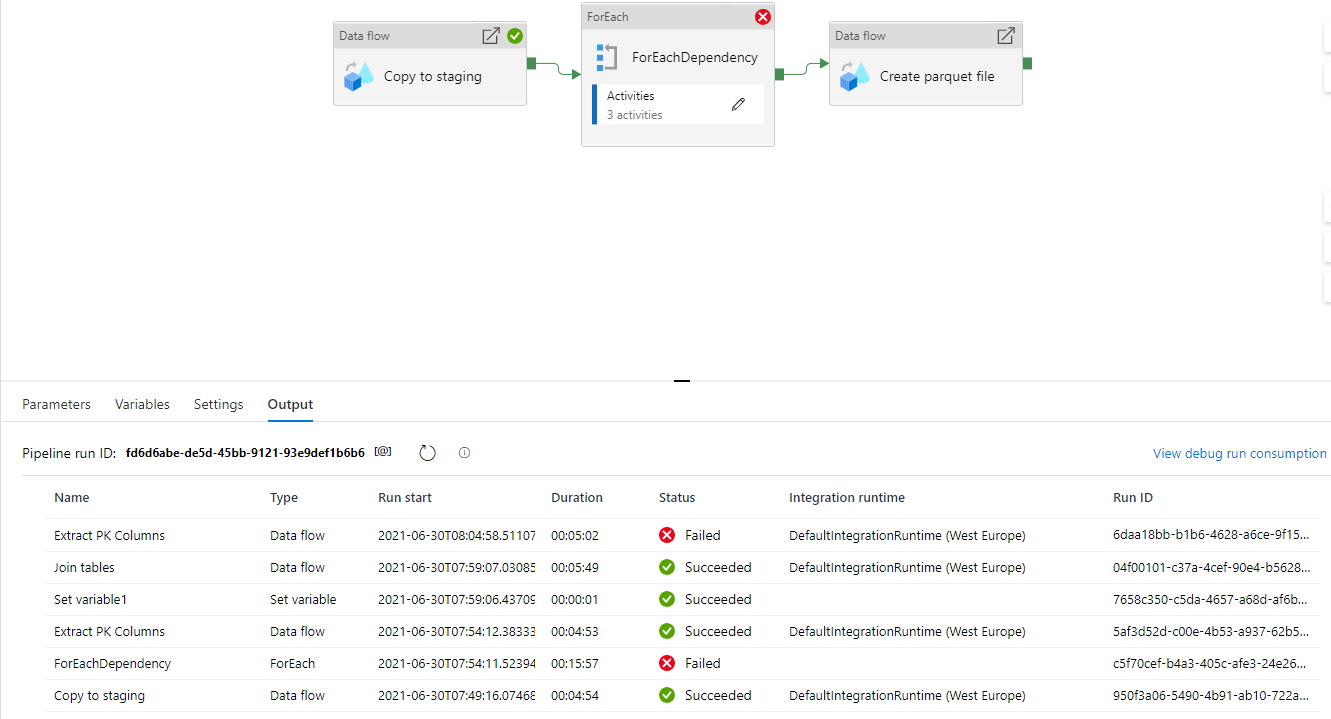This screenshot has height=719, width=1331.
Task: Click Failed status icon of ForEachDependency row
Action: (667, 663)
